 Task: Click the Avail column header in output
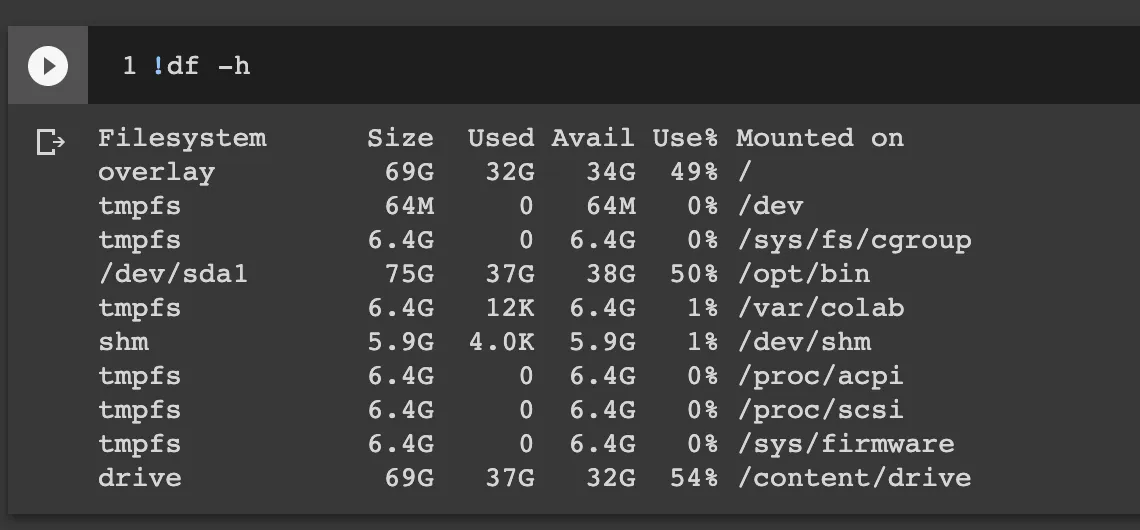point(593,138)
